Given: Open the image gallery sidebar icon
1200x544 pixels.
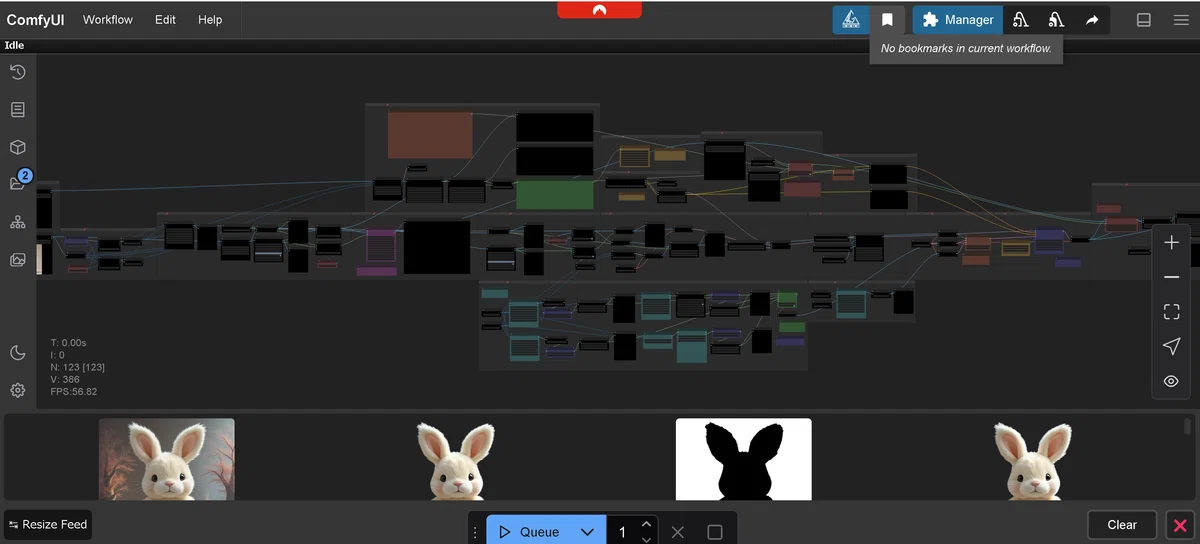Looking at the screenshot, I should pyautogui.click(x=18, y=260).
